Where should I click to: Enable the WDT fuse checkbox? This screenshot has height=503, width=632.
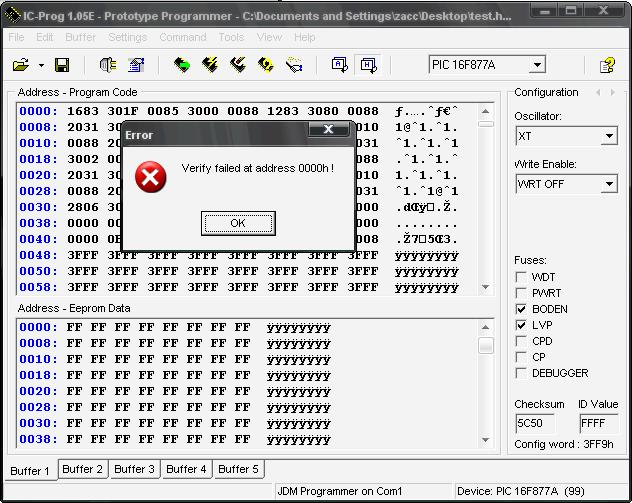pyautogui.click(x=521, y=277)
